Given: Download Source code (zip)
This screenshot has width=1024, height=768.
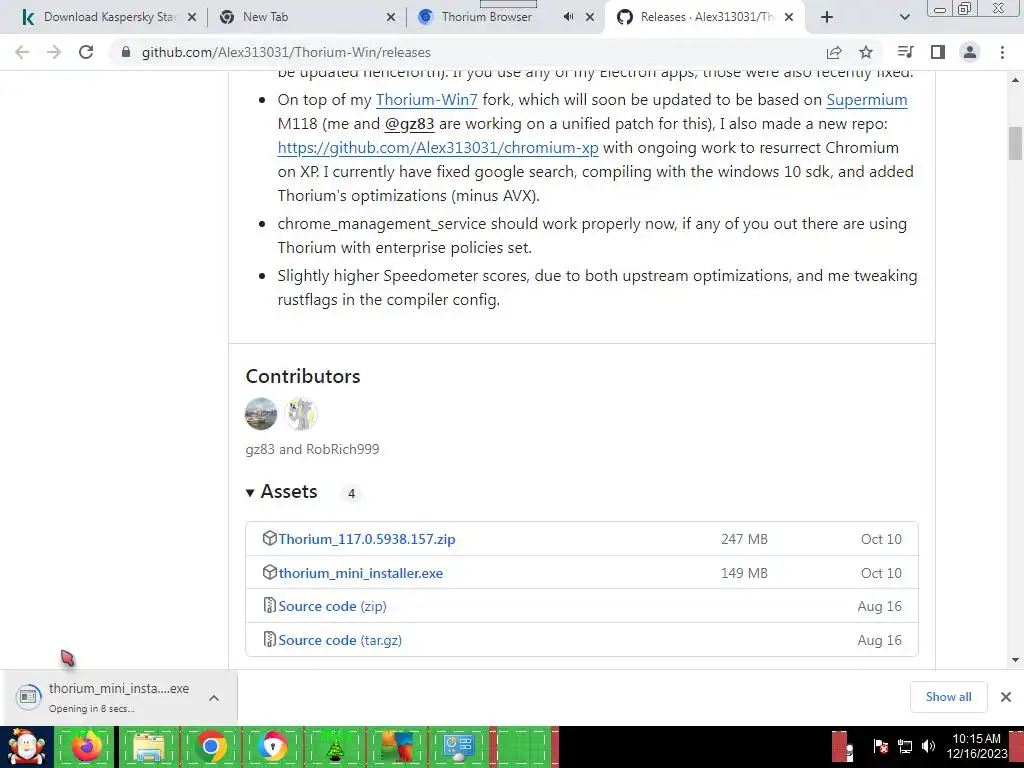Looking at the screenshot, I should 332,607.
